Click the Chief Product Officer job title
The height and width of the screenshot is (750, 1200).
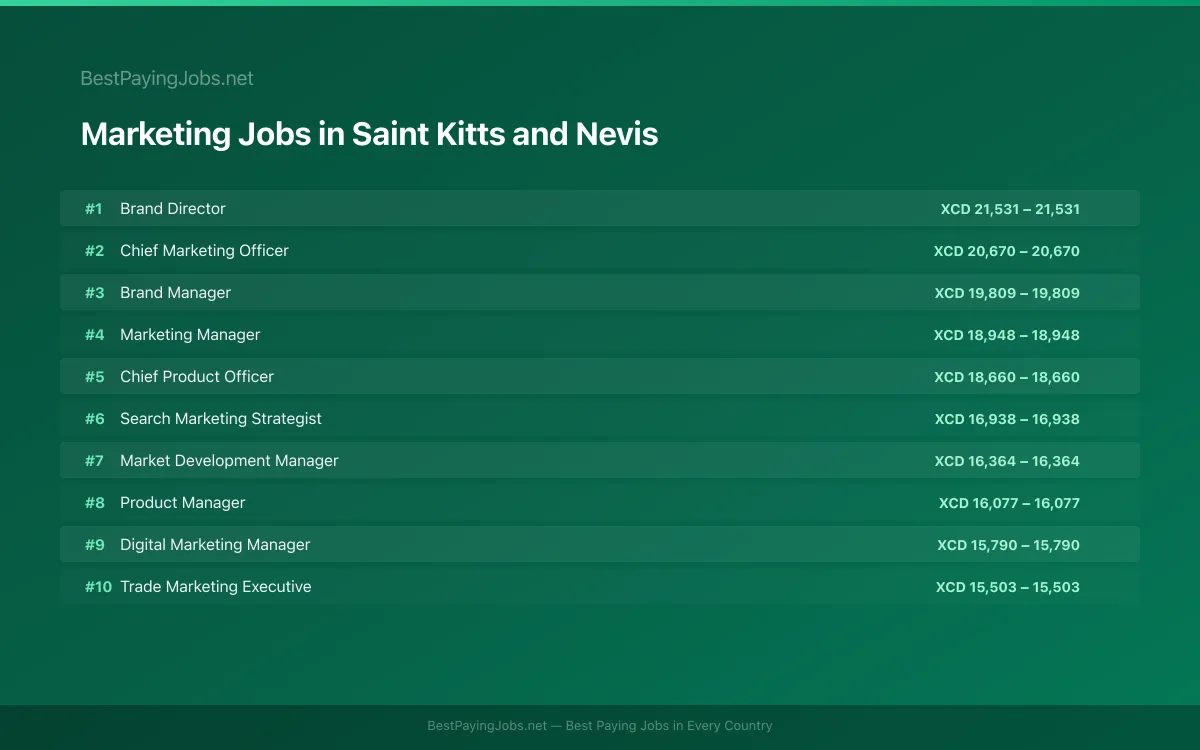click(197, 376)
